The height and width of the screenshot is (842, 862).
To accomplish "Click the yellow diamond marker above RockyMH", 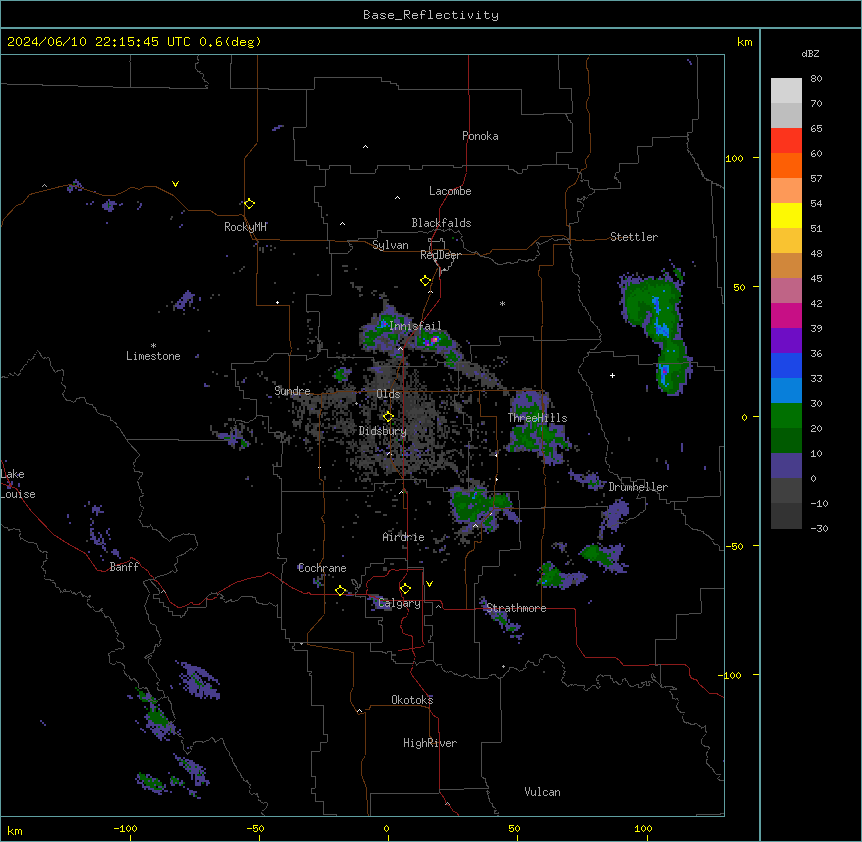I will (x=250, y=204).
